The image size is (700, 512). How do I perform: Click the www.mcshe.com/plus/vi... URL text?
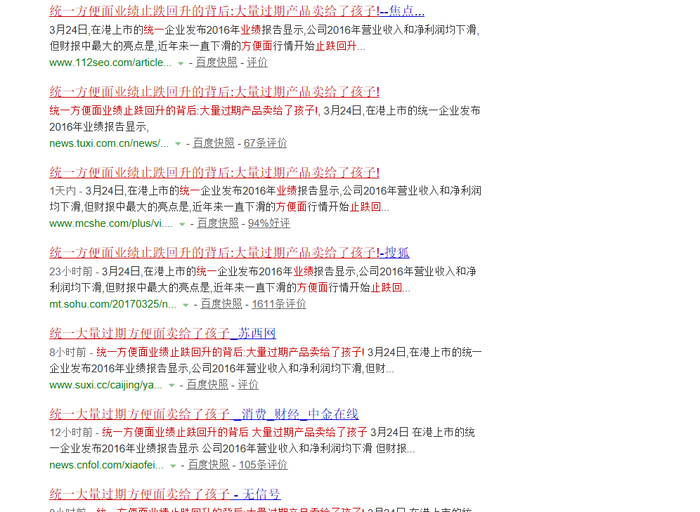pyautogui.click(x=111, y=223)
